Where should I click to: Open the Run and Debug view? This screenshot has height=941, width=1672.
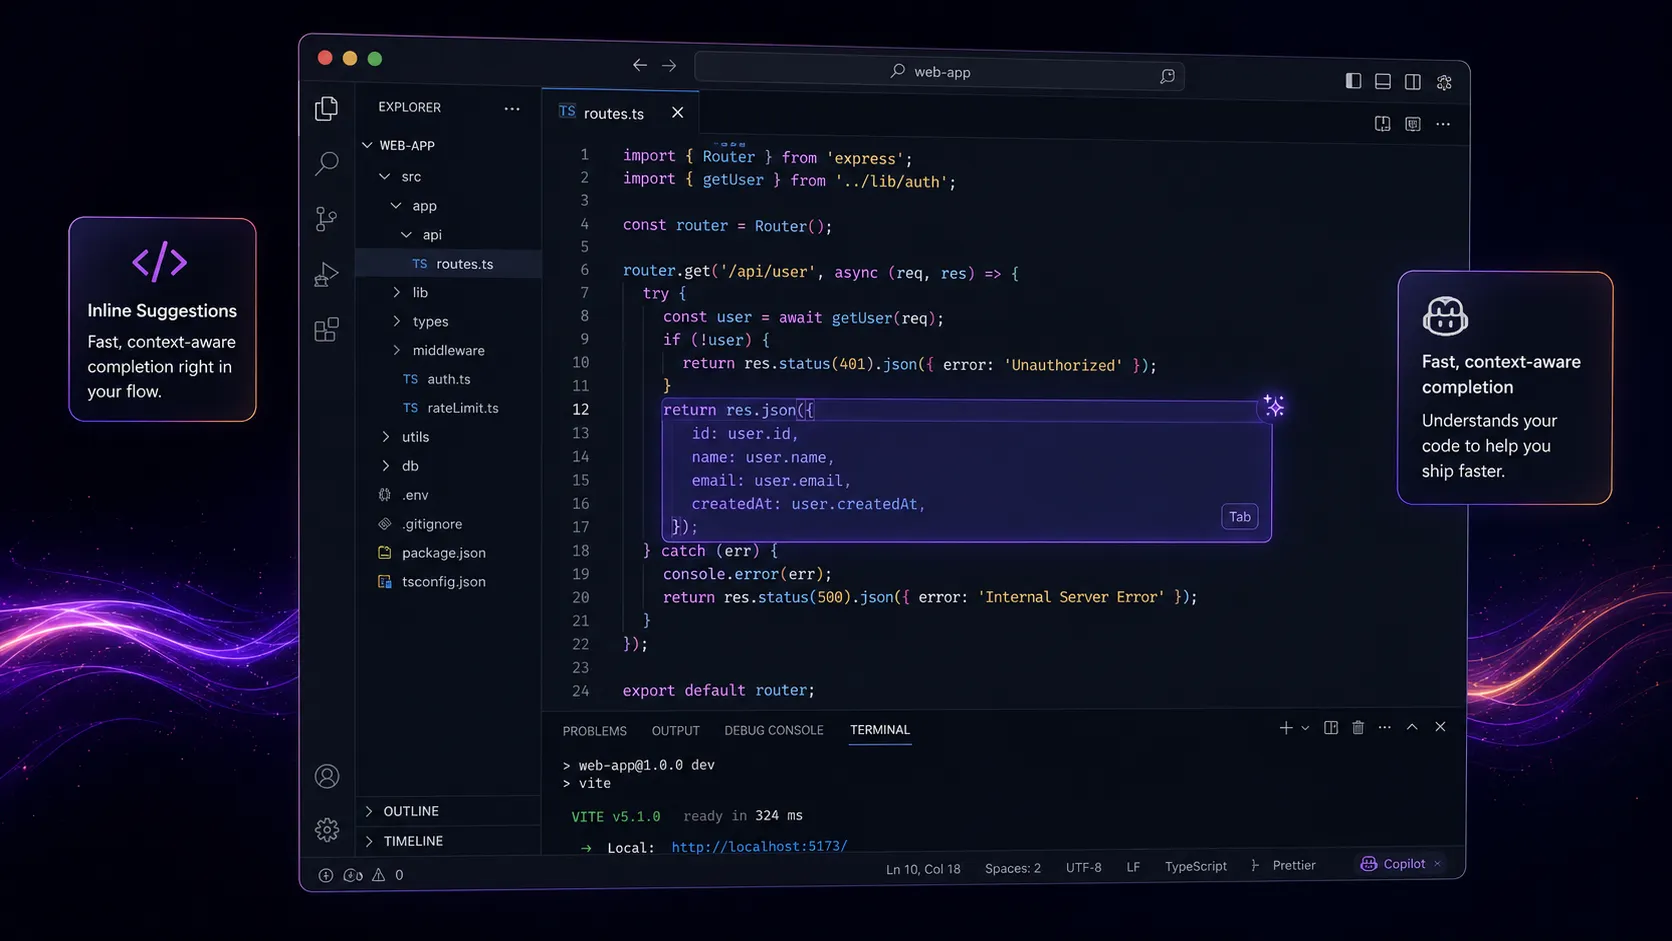coord(326,274)
